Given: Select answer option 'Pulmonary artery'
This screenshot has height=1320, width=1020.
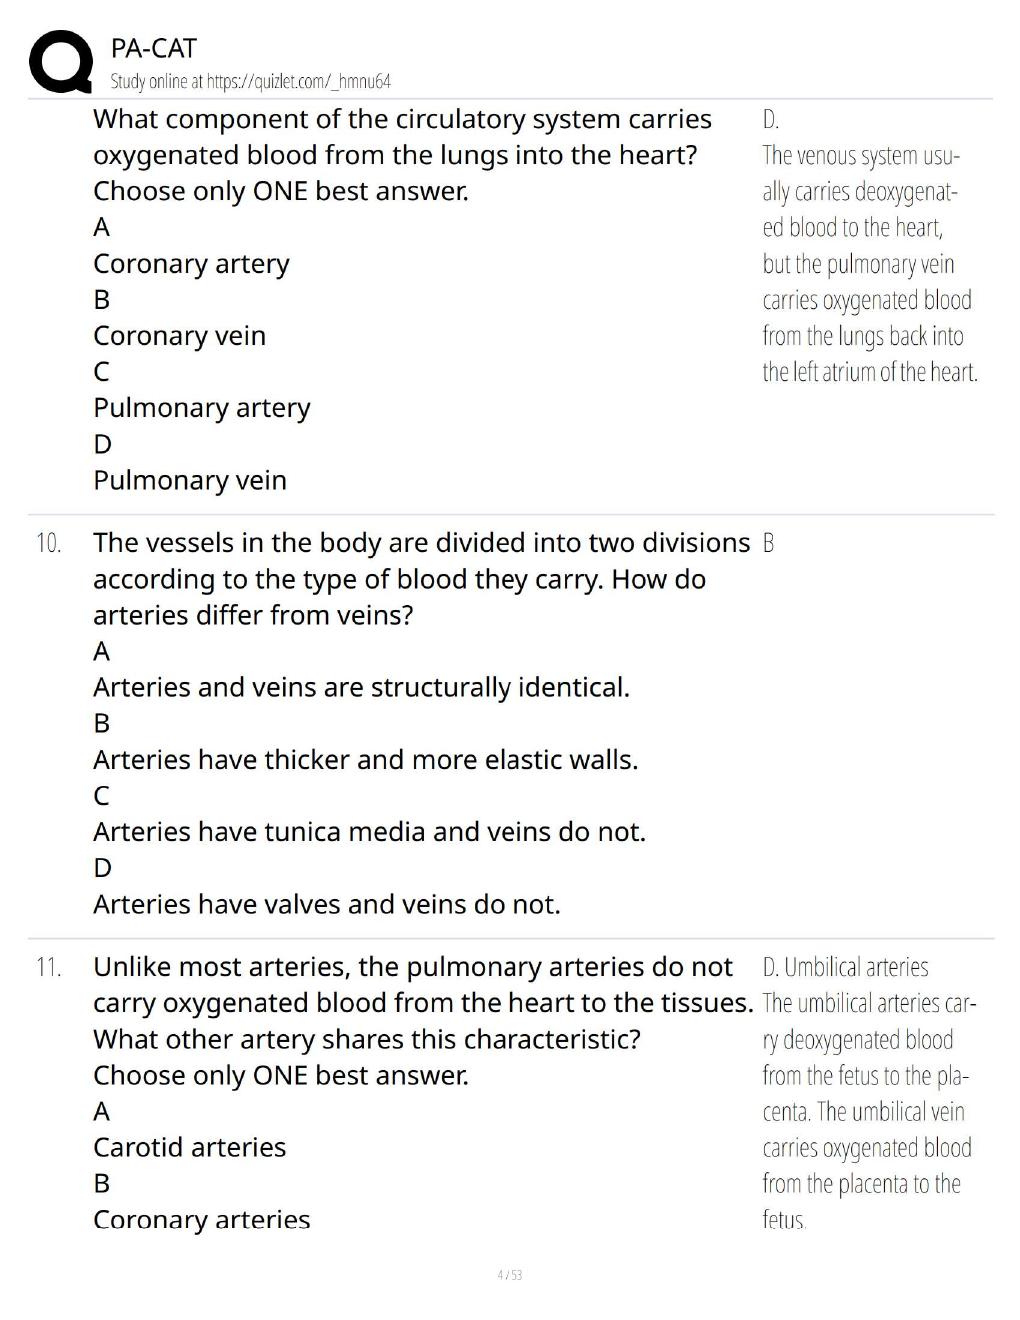Looking at the screenshot, I should 202,408.
